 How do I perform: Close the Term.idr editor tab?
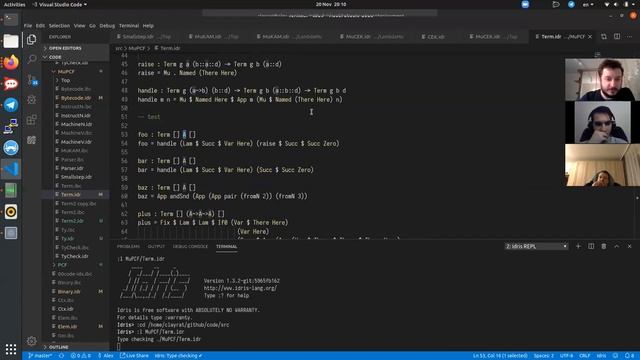coord(590,37)
